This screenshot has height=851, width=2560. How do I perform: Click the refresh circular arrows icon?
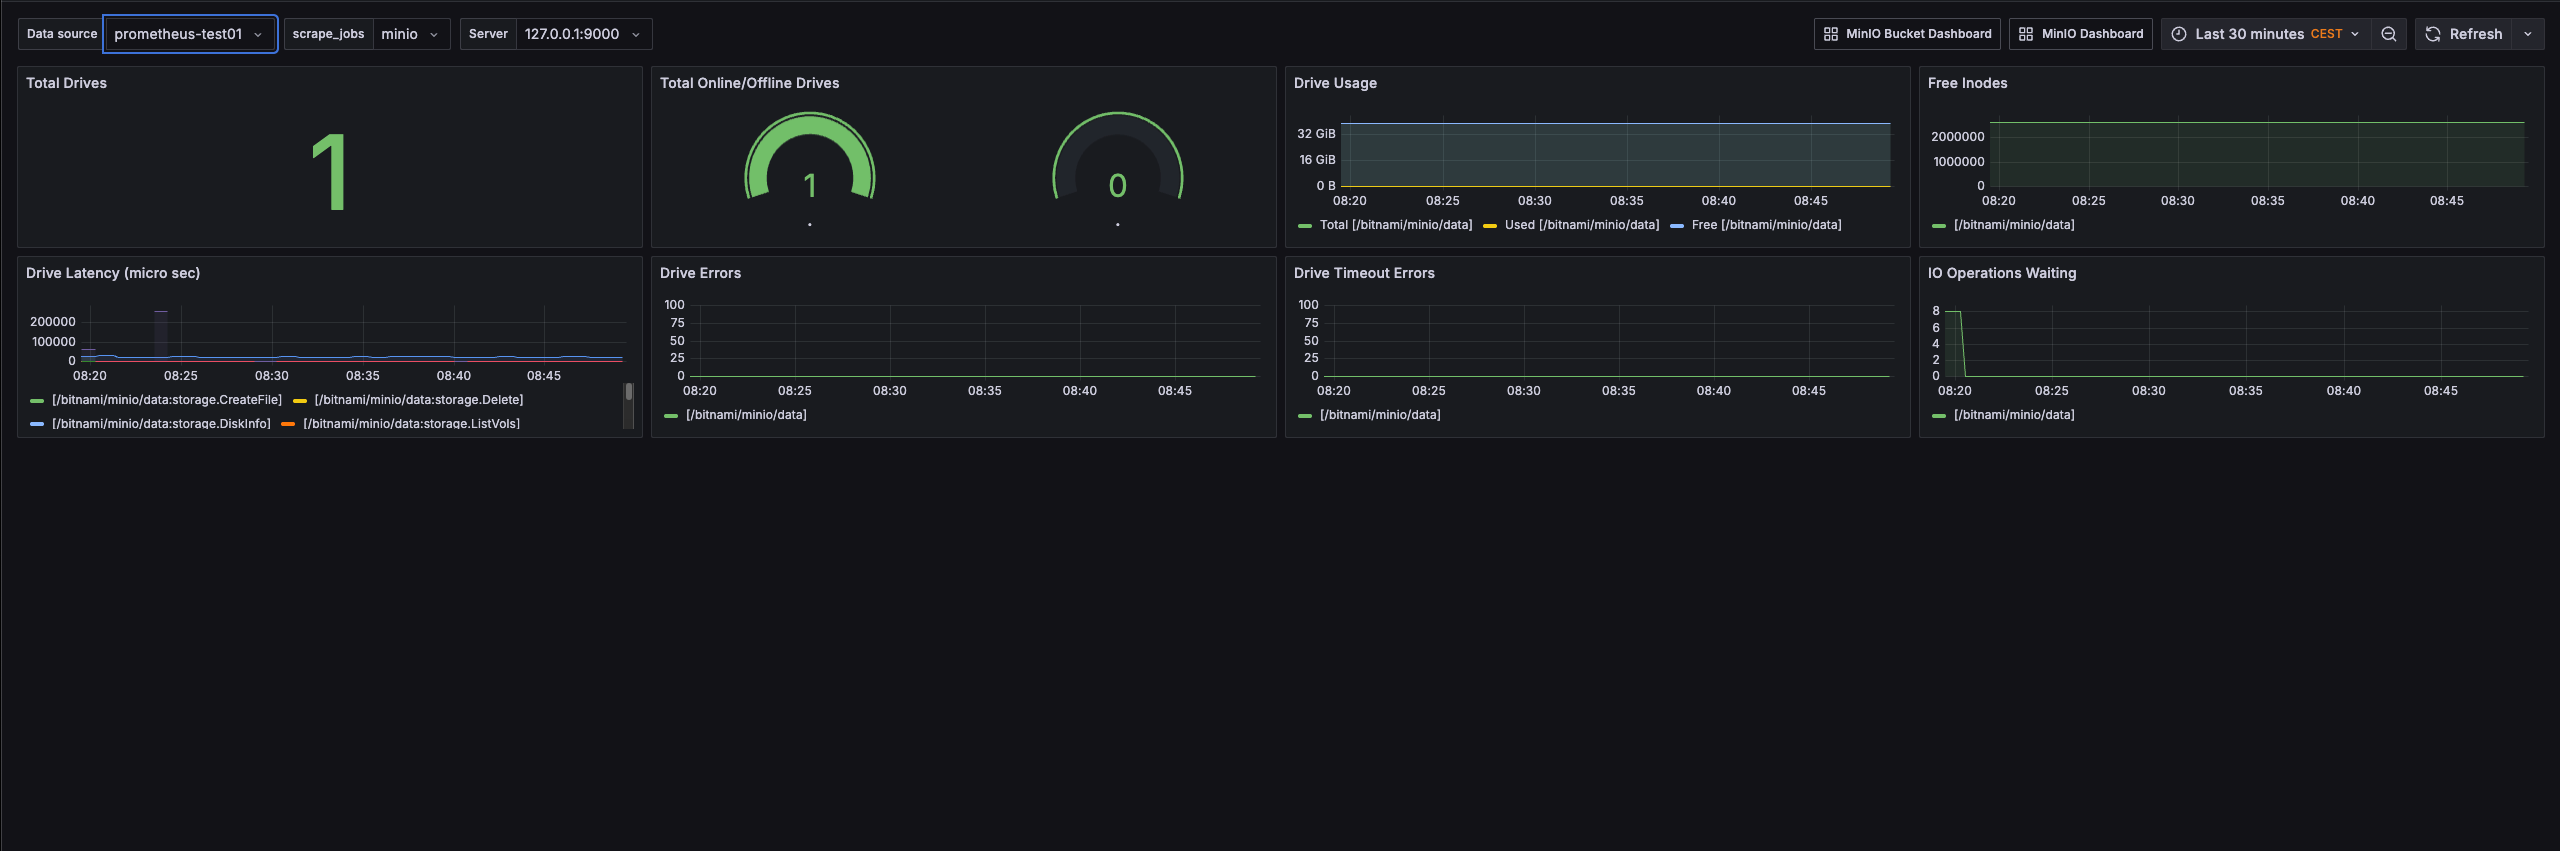(x=2433, y=34)
